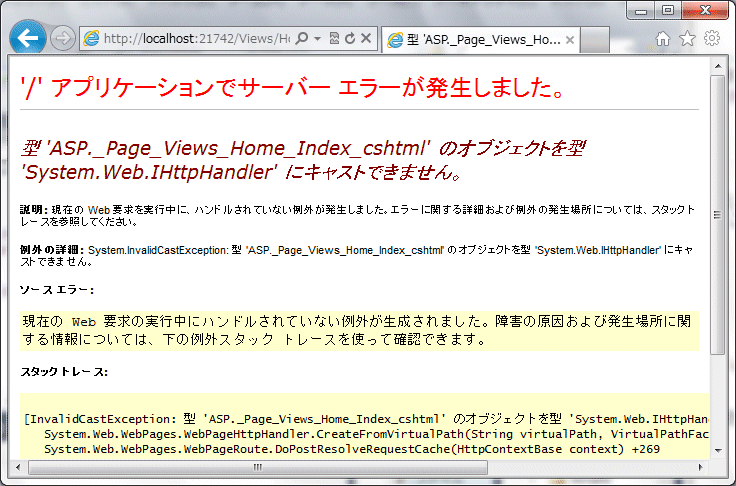
Task: Toggle the Compatibility View icon
Action: click(333, 39)
